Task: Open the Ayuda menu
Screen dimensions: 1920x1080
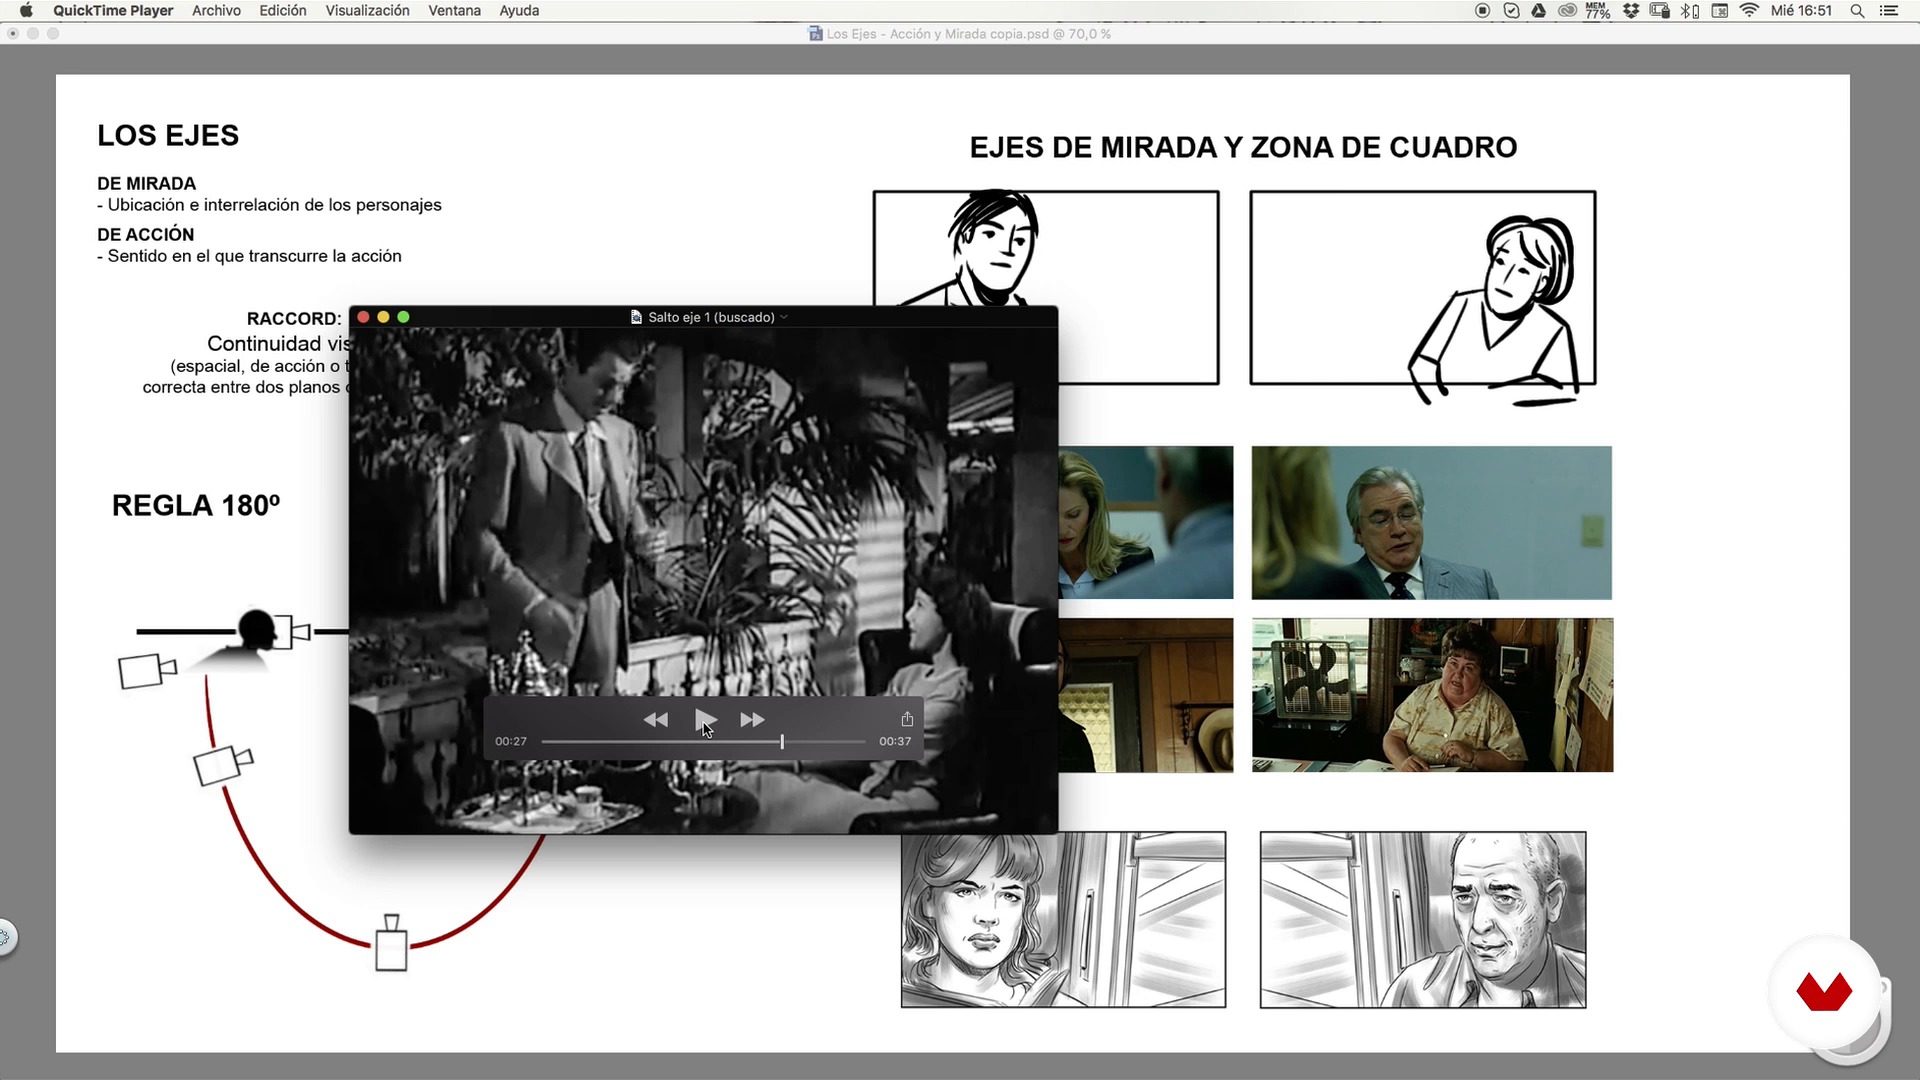Action: coord(519,11)
